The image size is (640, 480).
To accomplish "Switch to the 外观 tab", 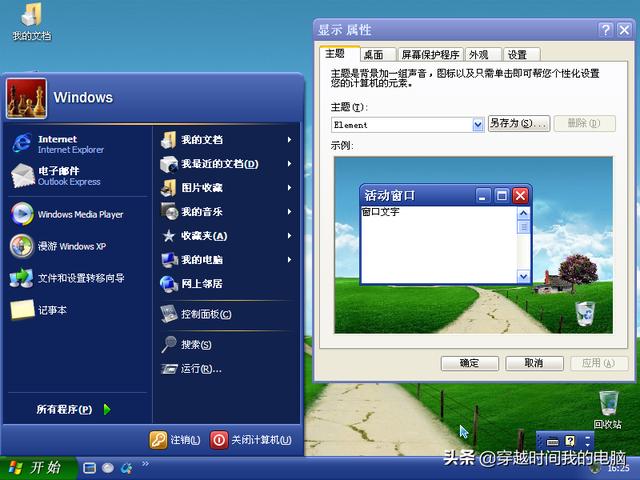I will point(482,55).
